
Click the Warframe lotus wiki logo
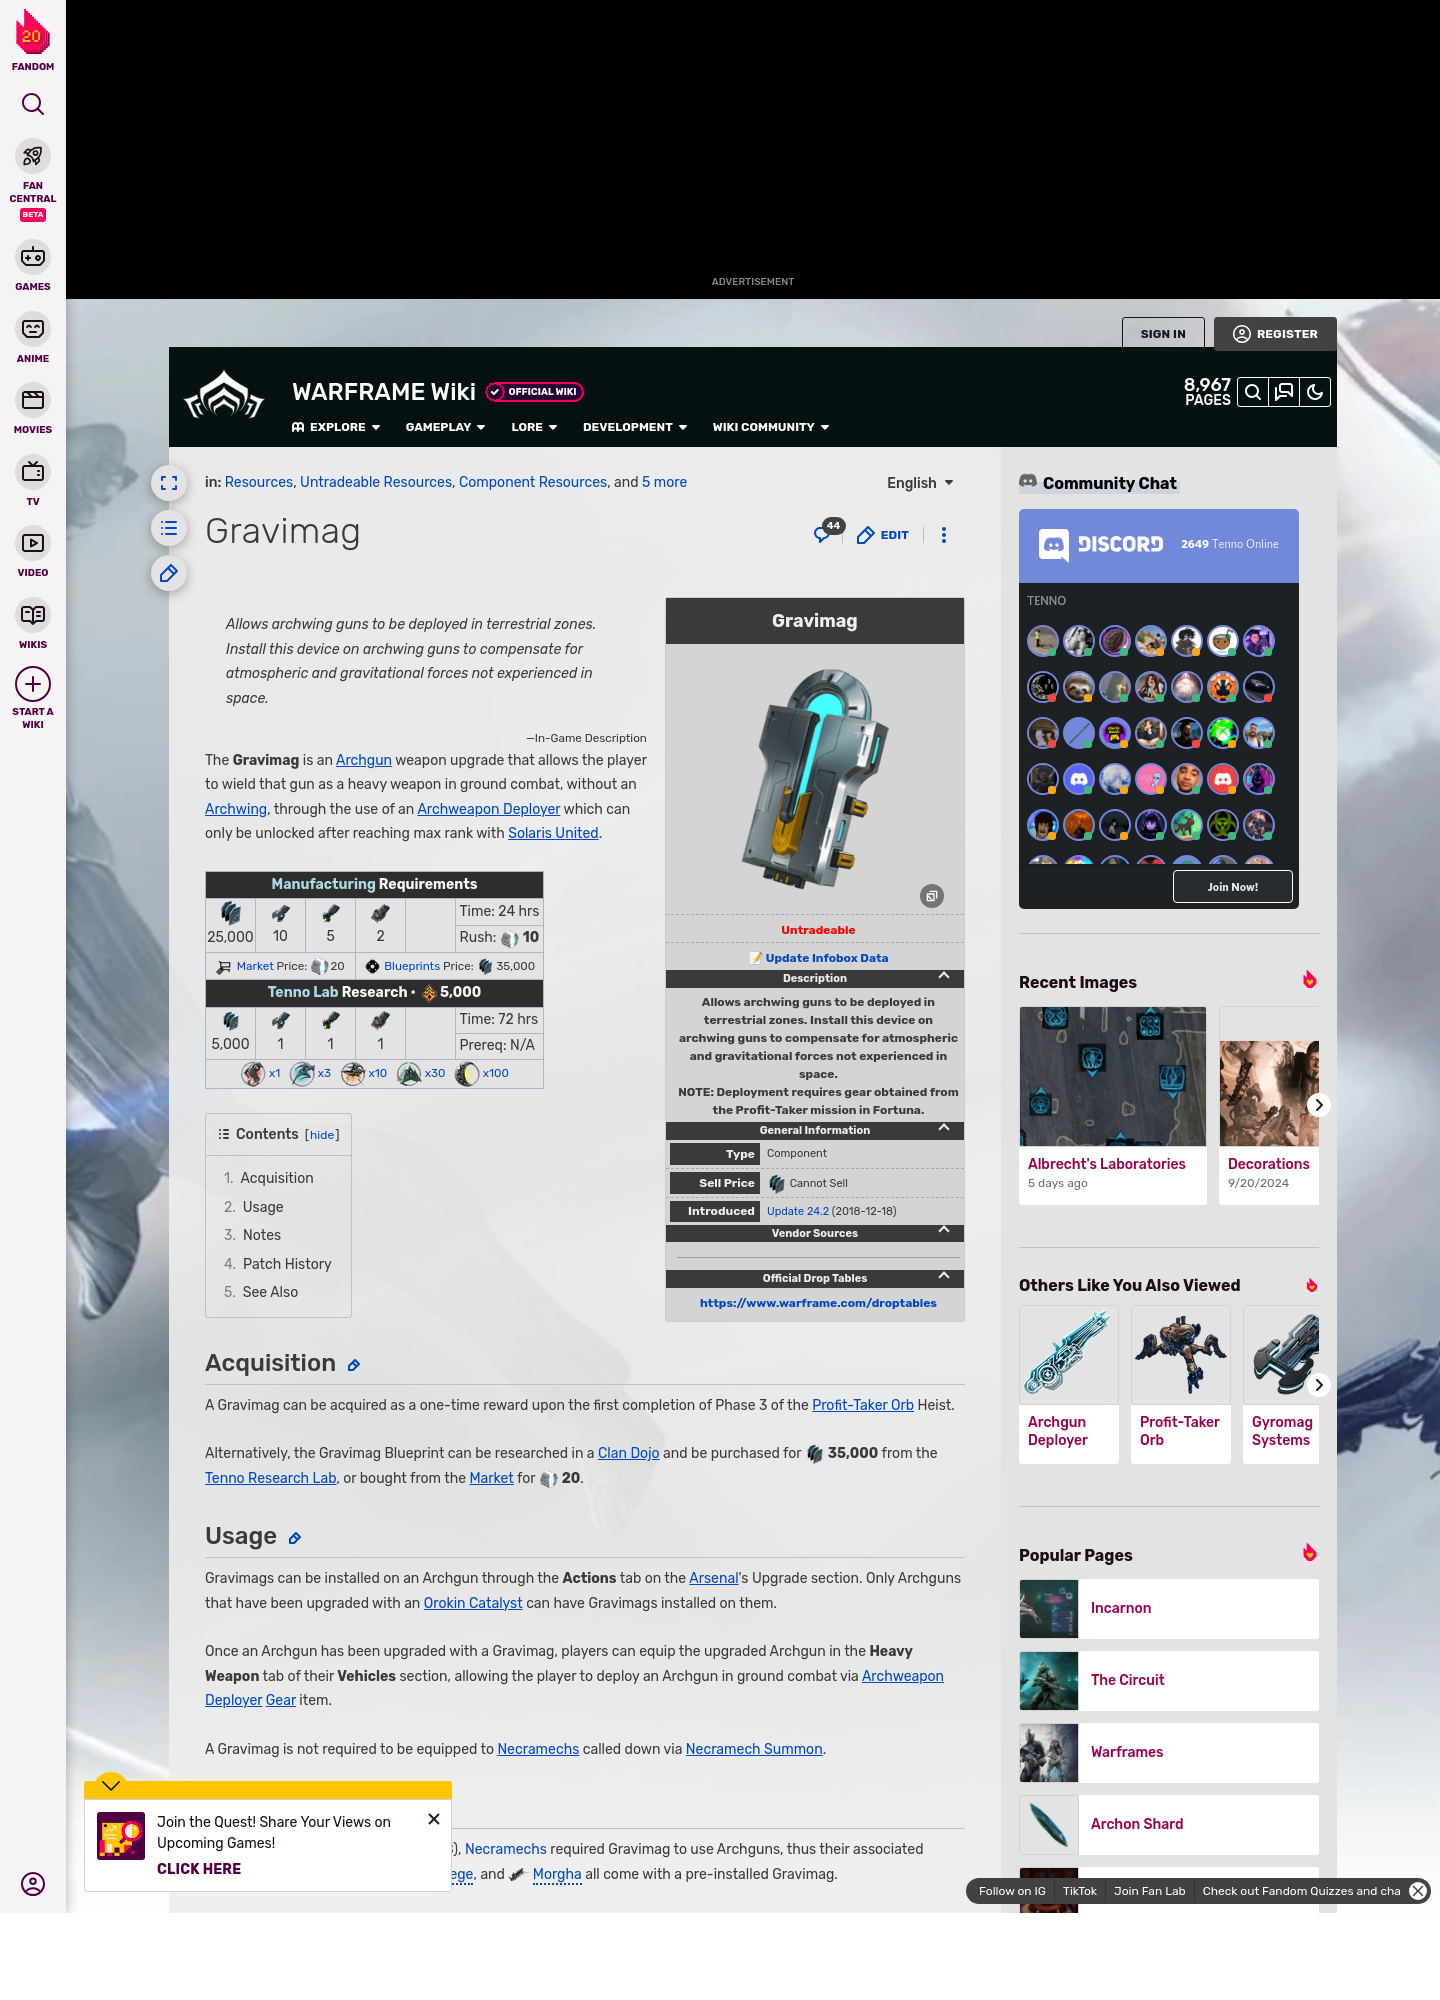(x=224, y=396)
